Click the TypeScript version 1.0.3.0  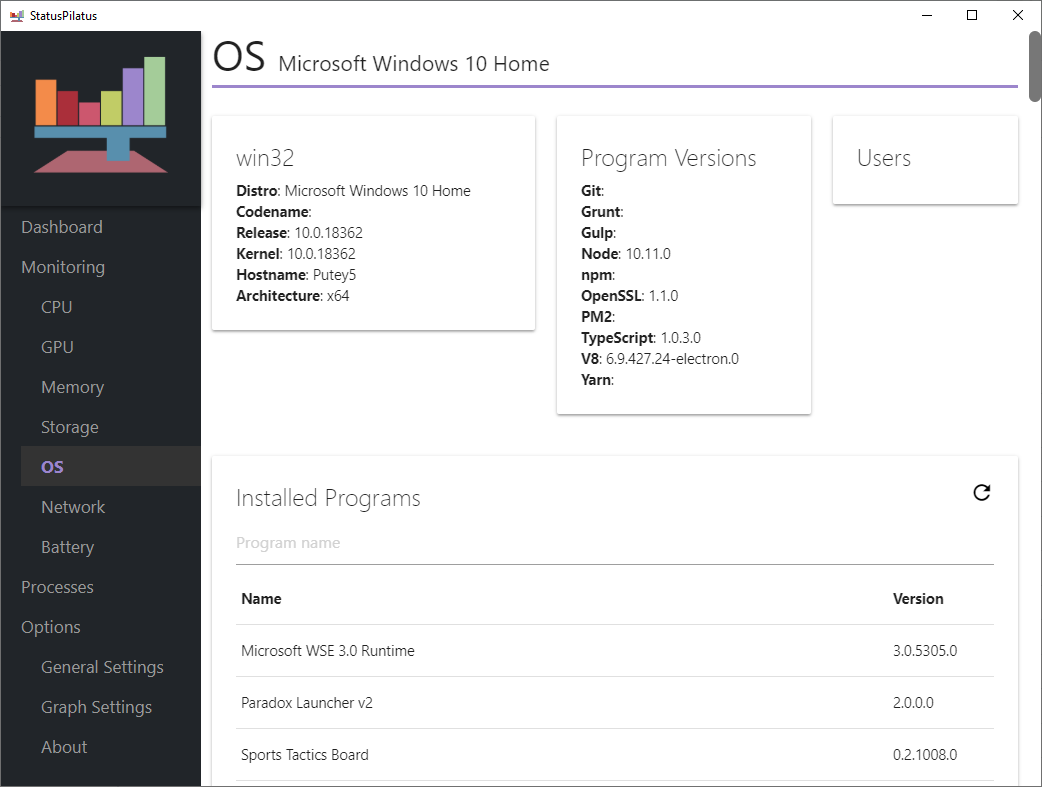pos(680,338)
